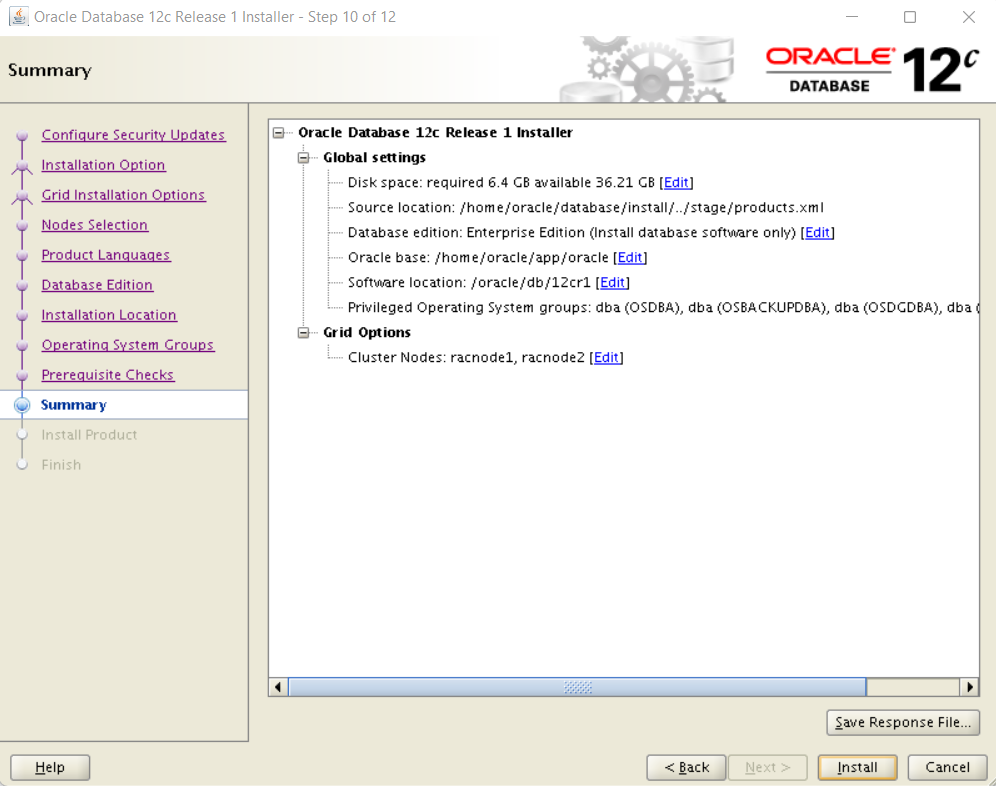Click the horizontal scrollbar right arrow

pyautogui.click(x=969, y=687)
